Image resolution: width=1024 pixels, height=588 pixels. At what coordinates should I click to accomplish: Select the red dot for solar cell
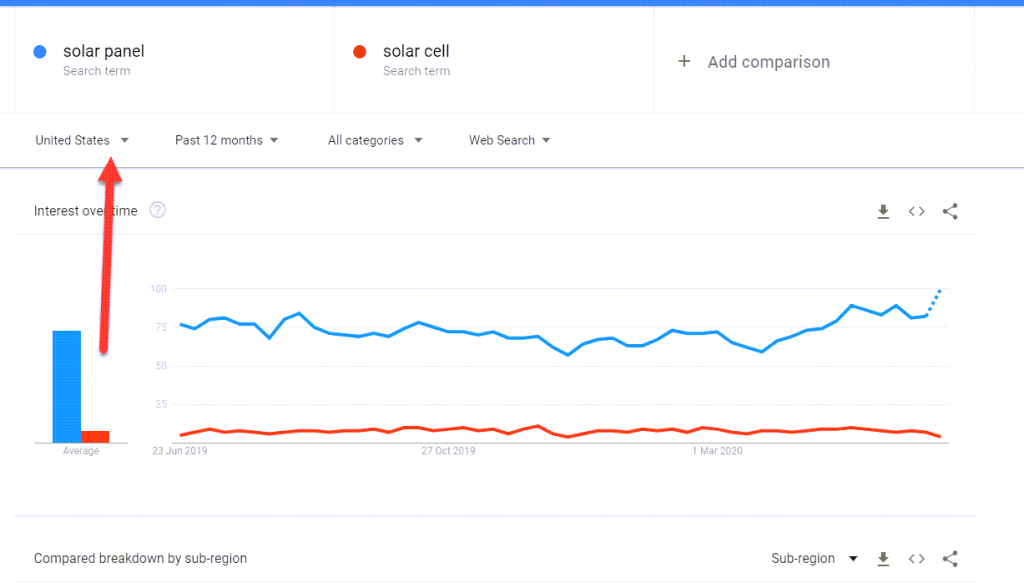(360, 52)
